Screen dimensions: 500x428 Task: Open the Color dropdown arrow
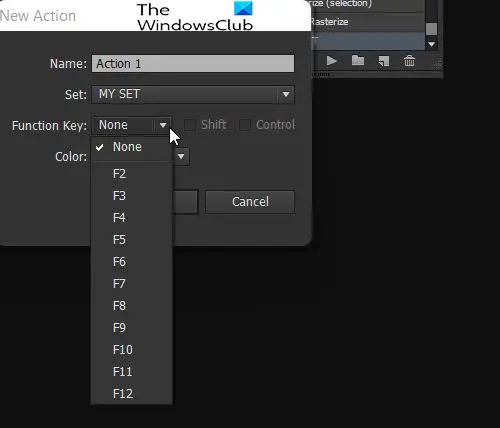tap(181, 156)
